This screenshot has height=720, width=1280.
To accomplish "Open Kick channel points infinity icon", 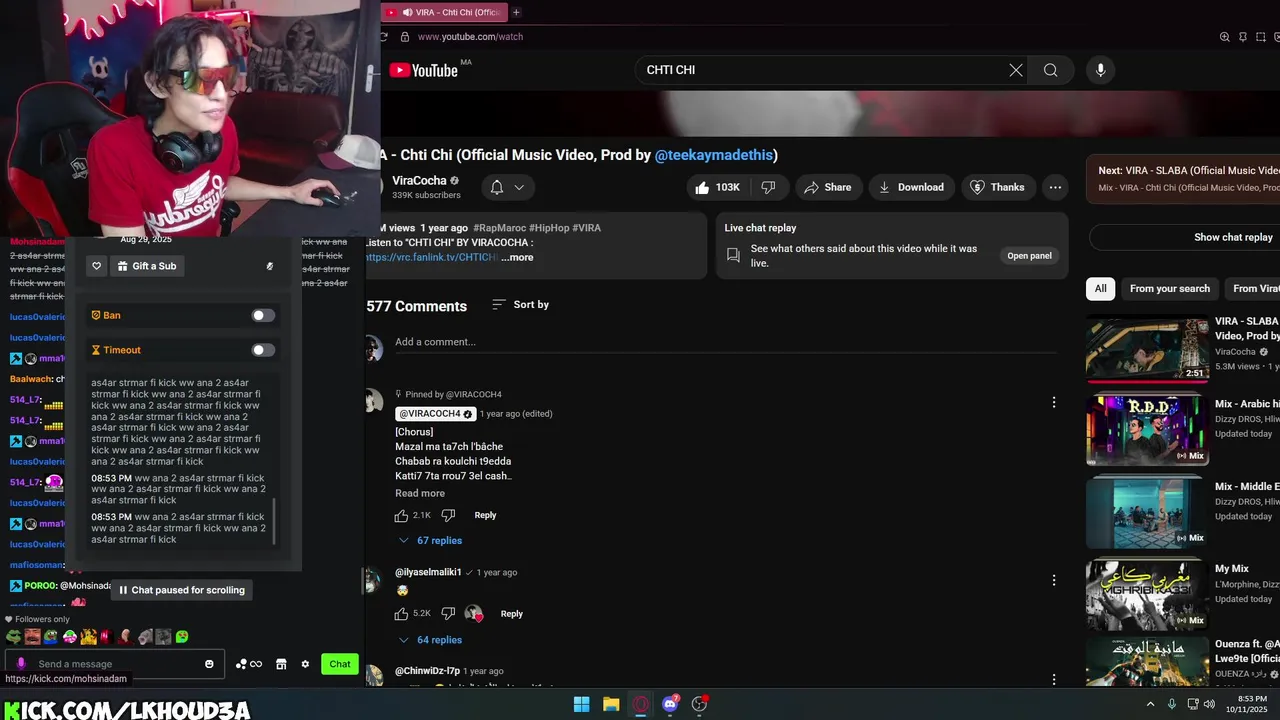I will [x=249, y=664].
